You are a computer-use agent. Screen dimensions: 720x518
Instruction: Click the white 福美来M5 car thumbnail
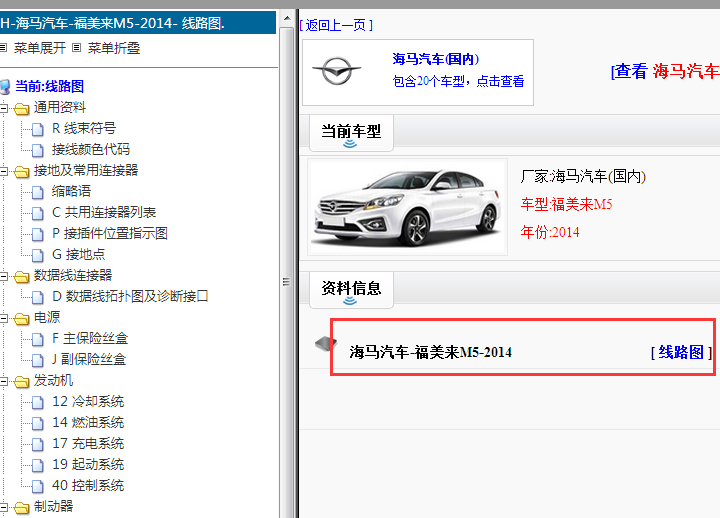coord(407,207)
